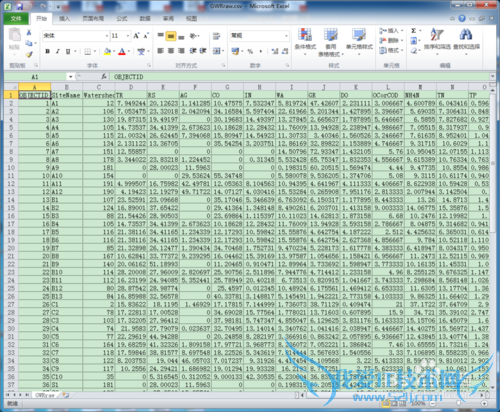The height and width of the screenshot is (412, 500).
Task: Select cell B1 containing SiteName
Action: click(x=66, y=95)
